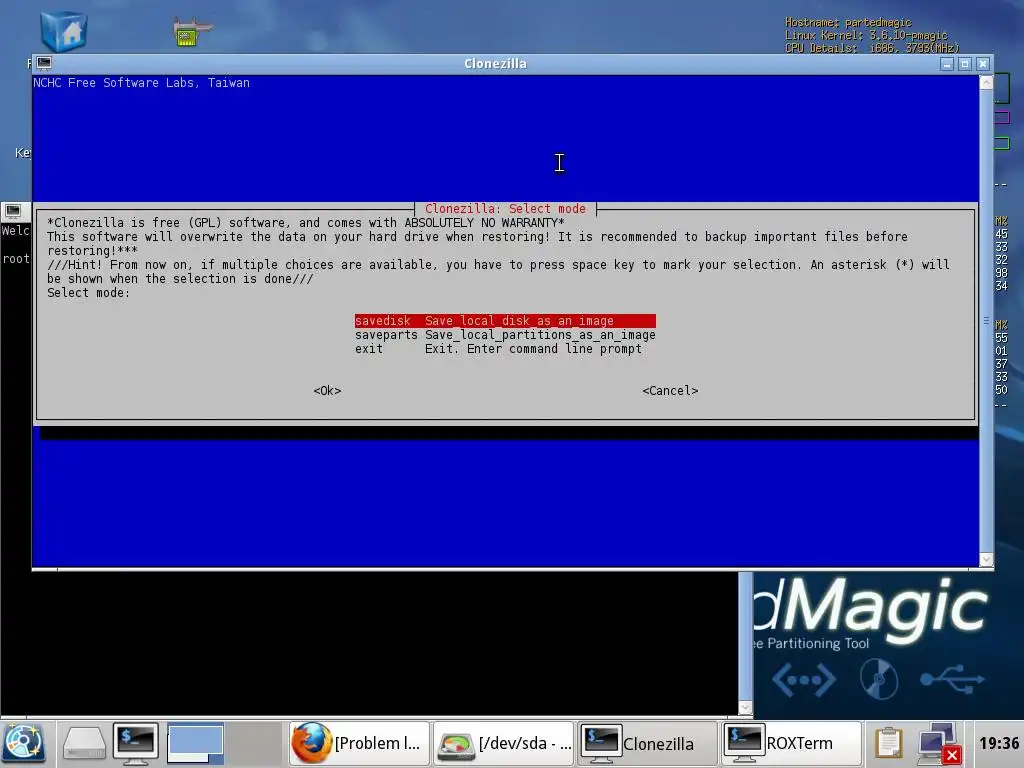Click the Clonezilla scrollbar down arrow
Image resolution: width=1024 pixels, height=768 pixels.
coord(986,560)
